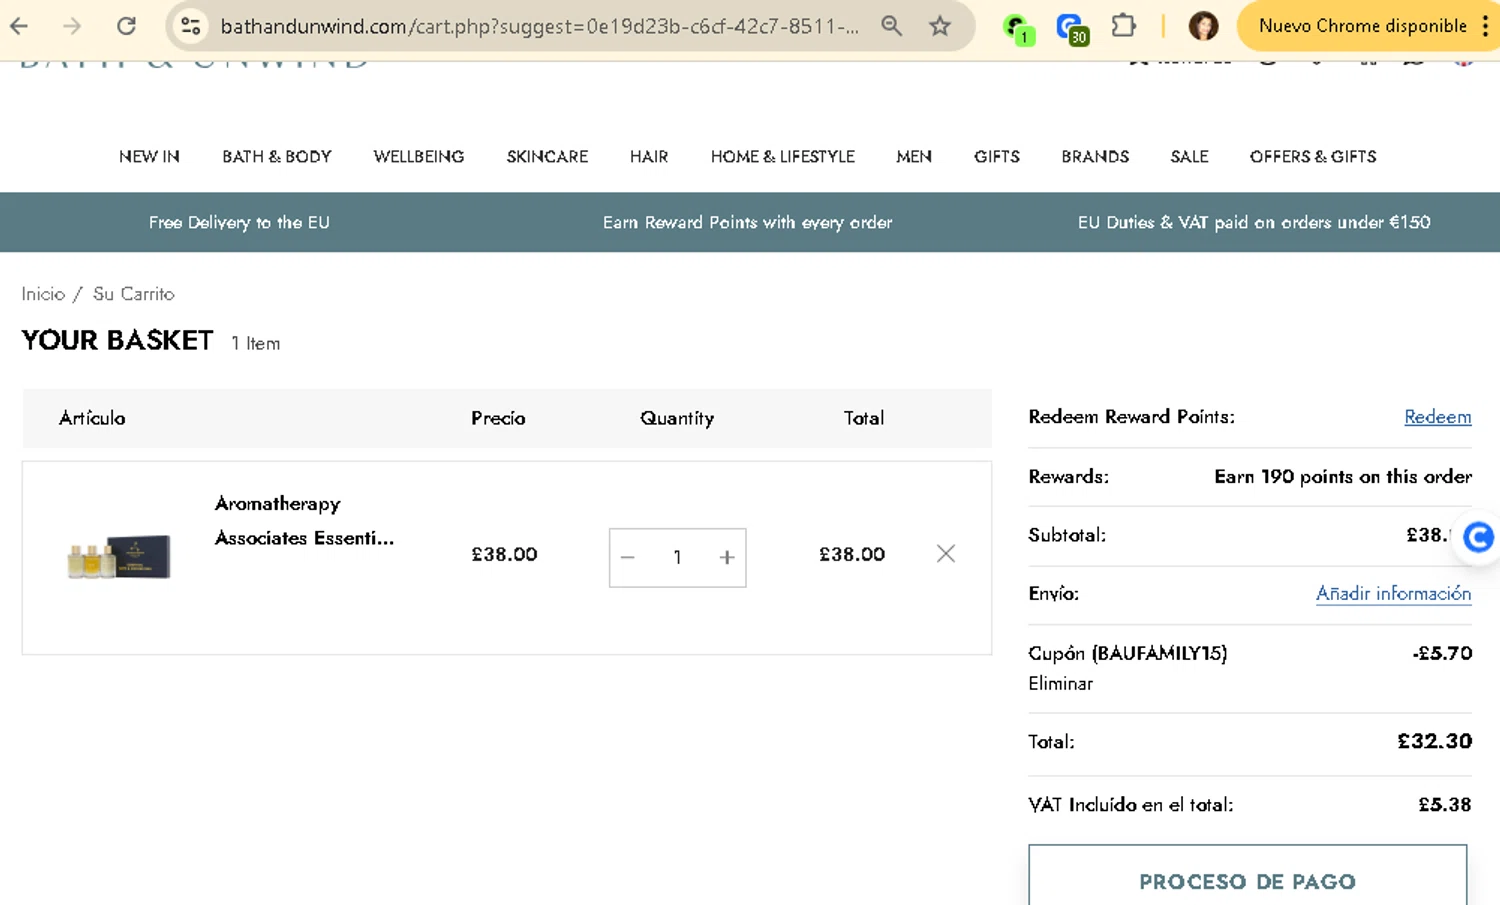
Task: Click the 1 Item count label
Action: click(x=255, y=343)
